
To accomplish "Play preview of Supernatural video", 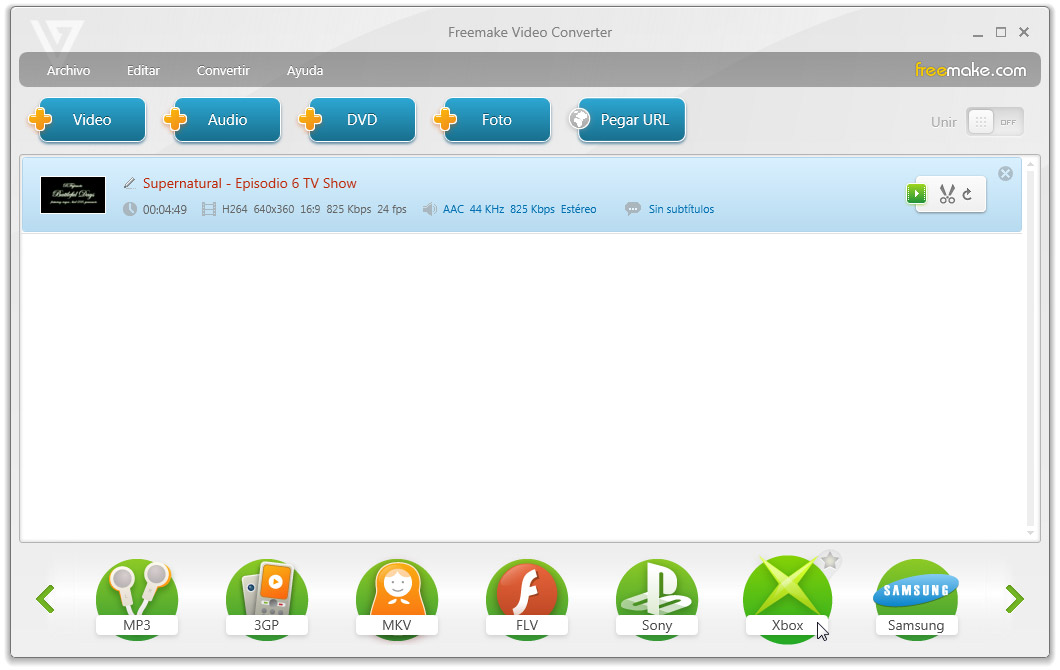I will (916, 194).
